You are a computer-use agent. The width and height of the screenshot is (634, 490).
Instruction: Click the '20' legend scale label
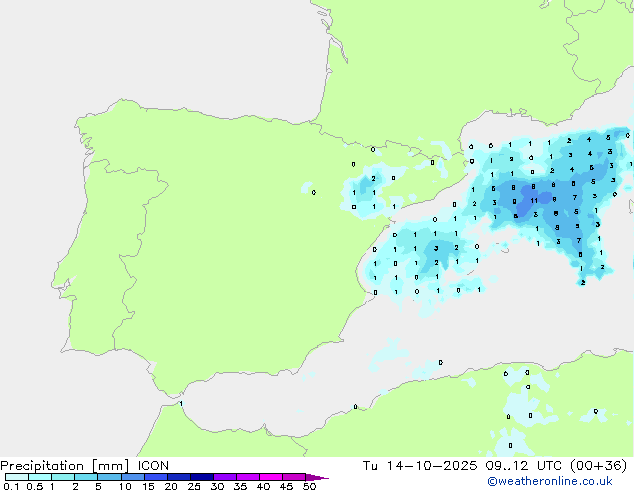pyautogui.click(x=171, y=486)
